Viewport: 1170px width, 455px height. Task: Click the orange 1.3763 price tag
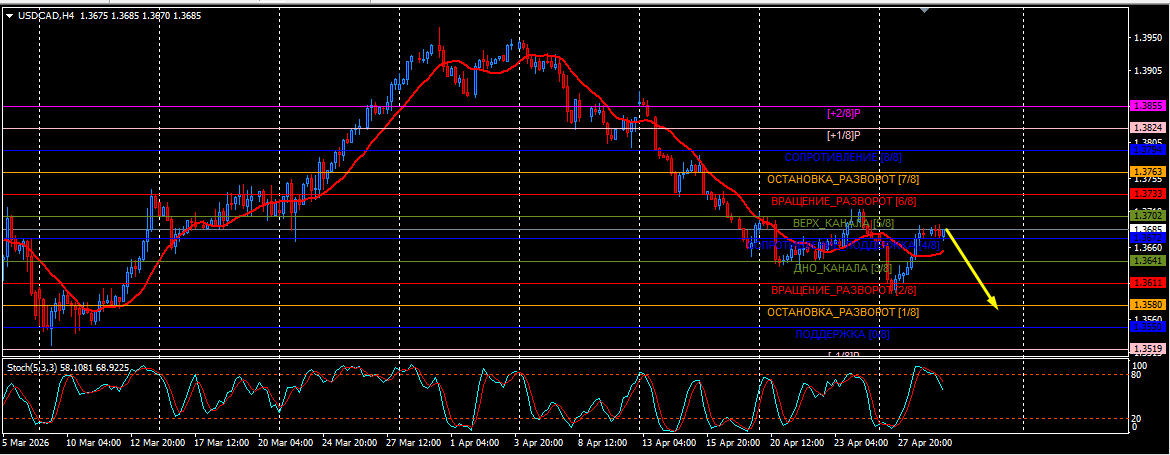pos(1148,172)
